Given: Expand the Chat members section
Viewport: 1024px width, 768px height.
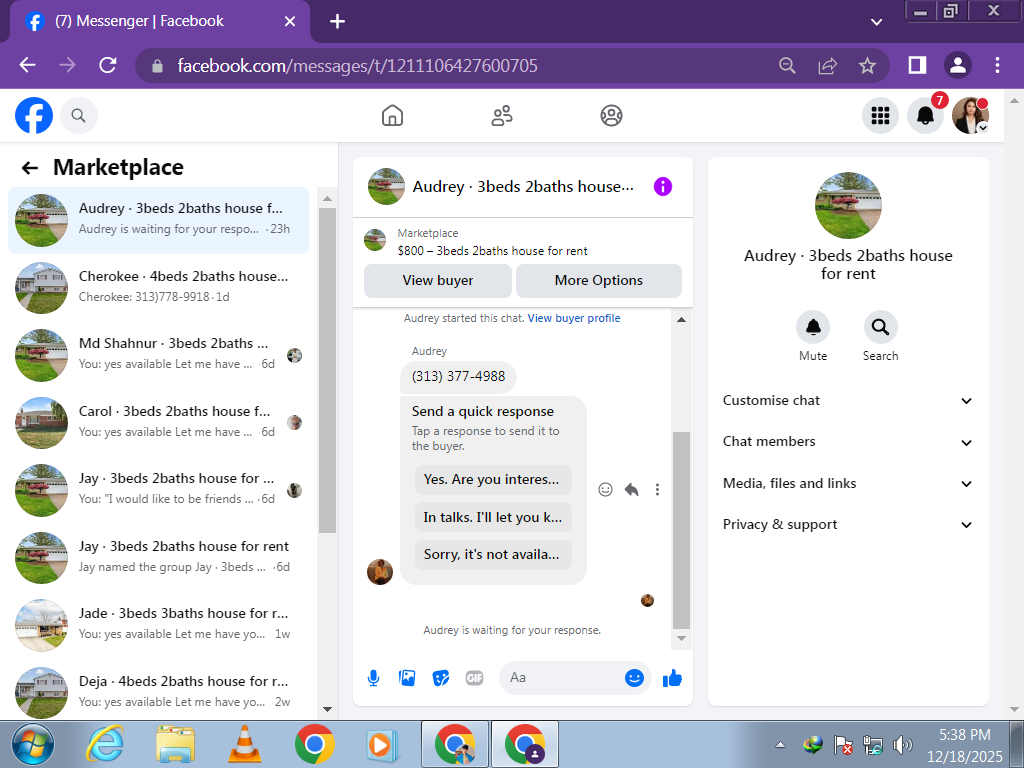Looking at the screenshot, I should pos(847,442).
